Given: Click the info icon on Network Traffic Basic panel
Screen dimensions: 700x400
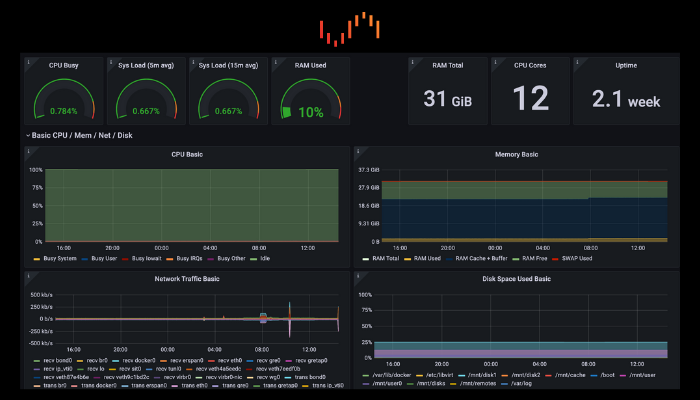Looking at the screenshot, I should coord(30,277).
